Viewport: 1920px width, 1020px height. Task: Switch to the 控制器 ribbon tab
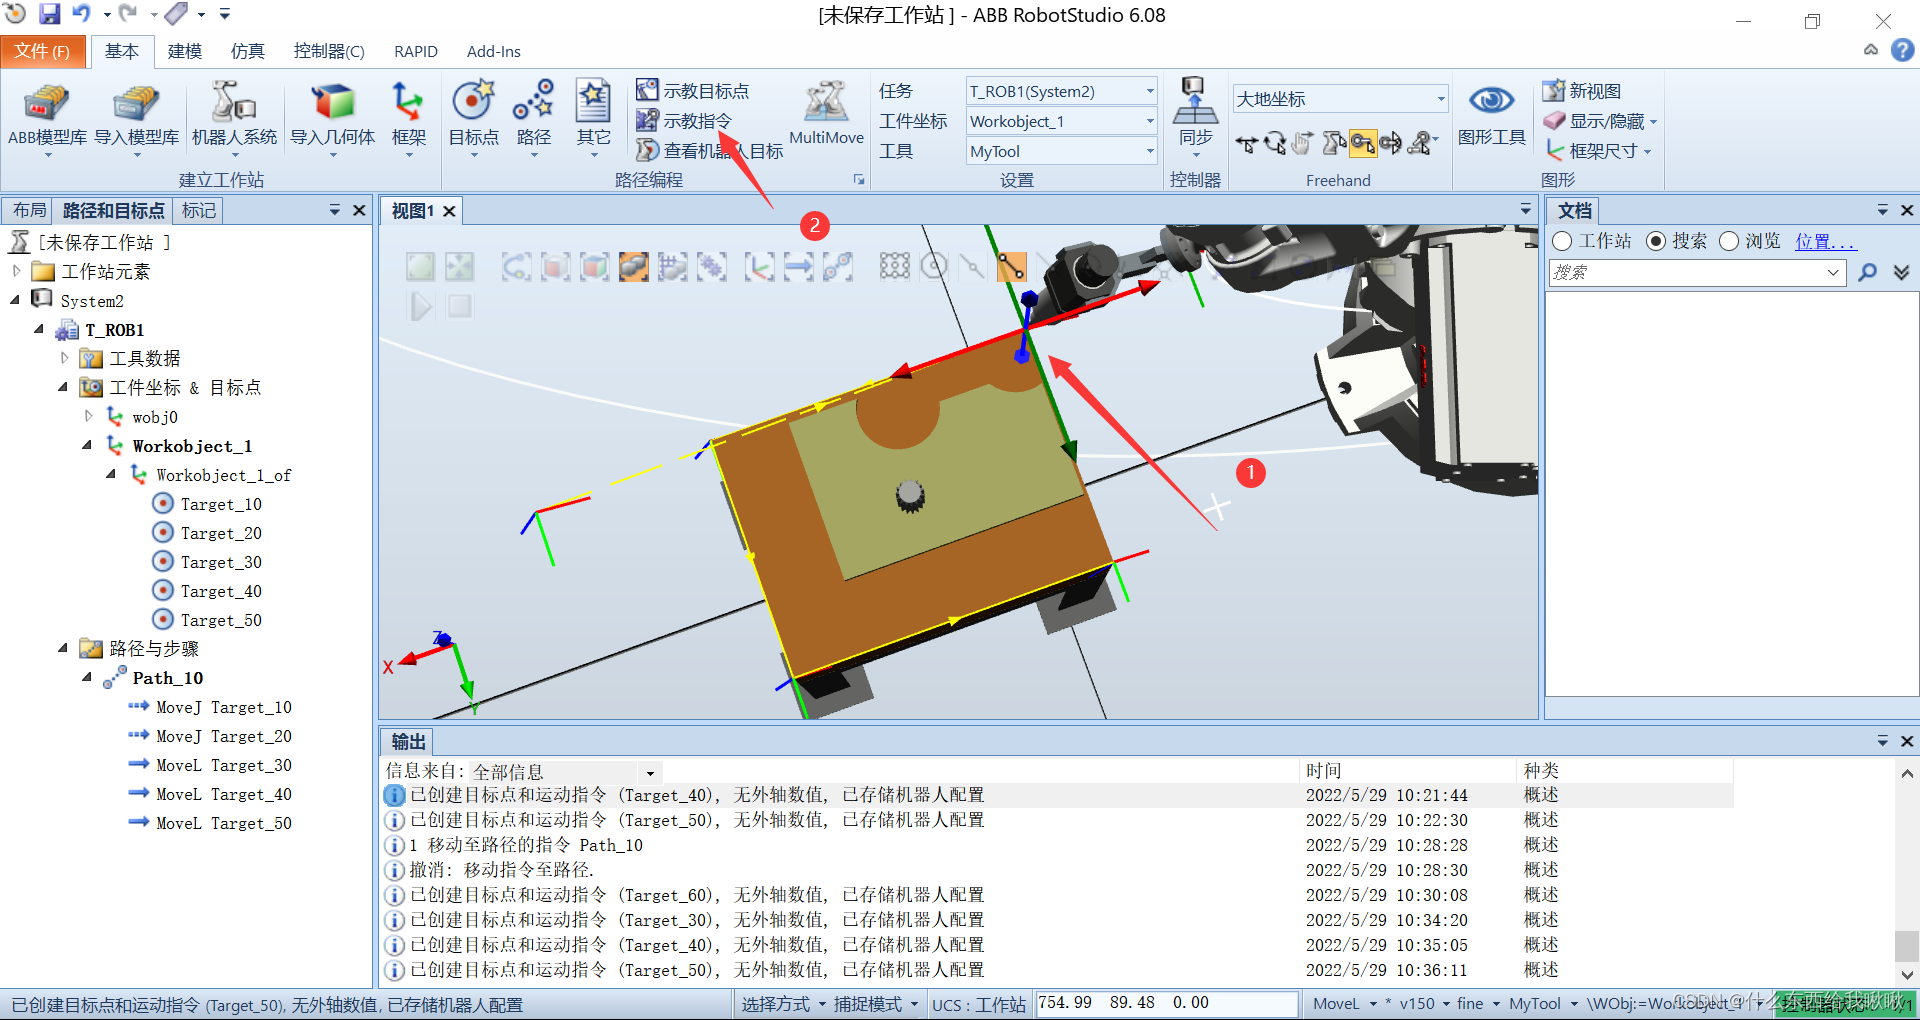(x=328, y=51)
